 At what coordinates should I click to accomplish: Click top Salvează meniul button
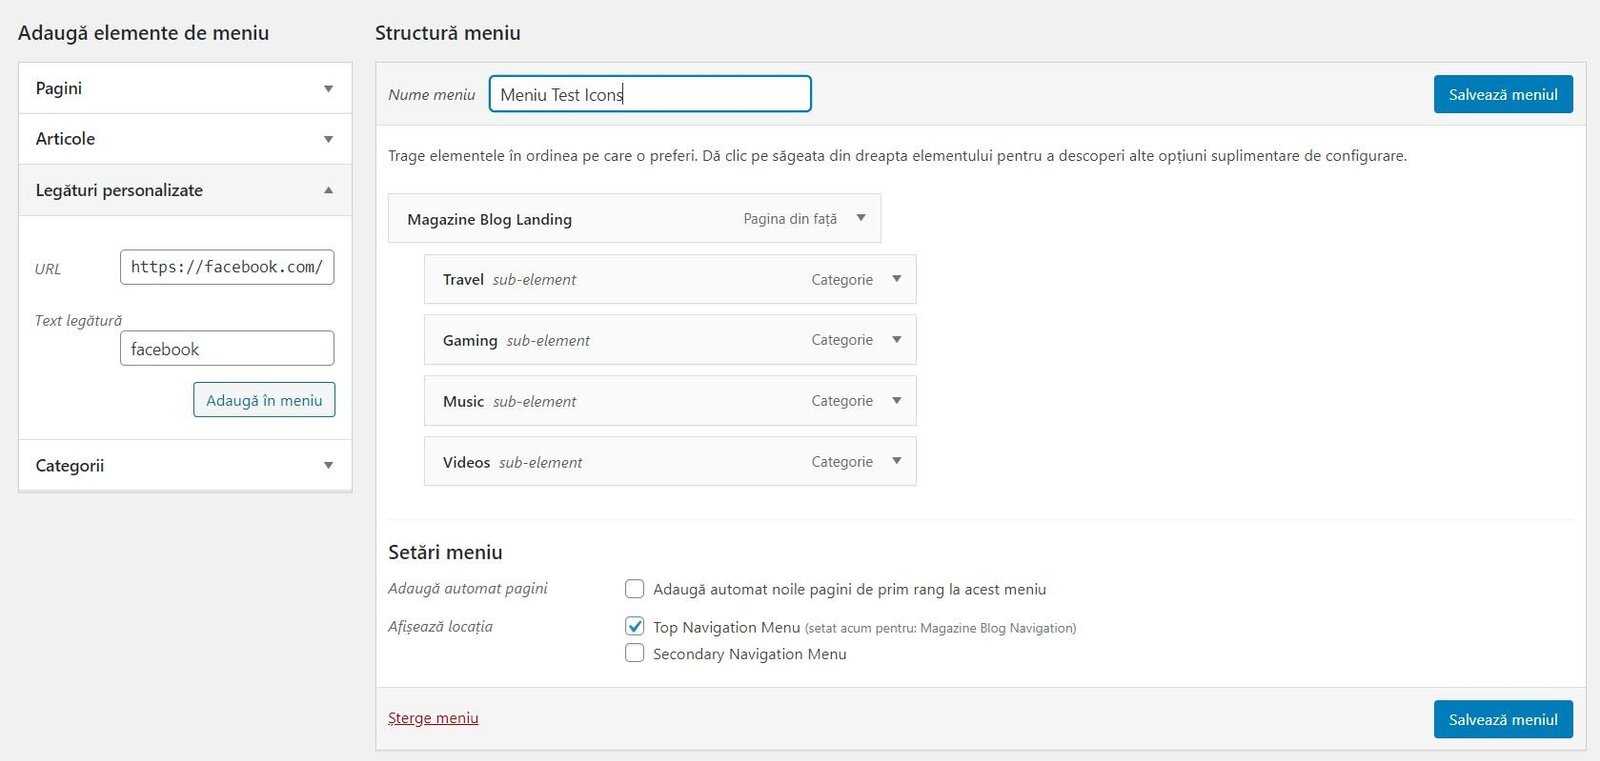click(x=1502, y=94)
